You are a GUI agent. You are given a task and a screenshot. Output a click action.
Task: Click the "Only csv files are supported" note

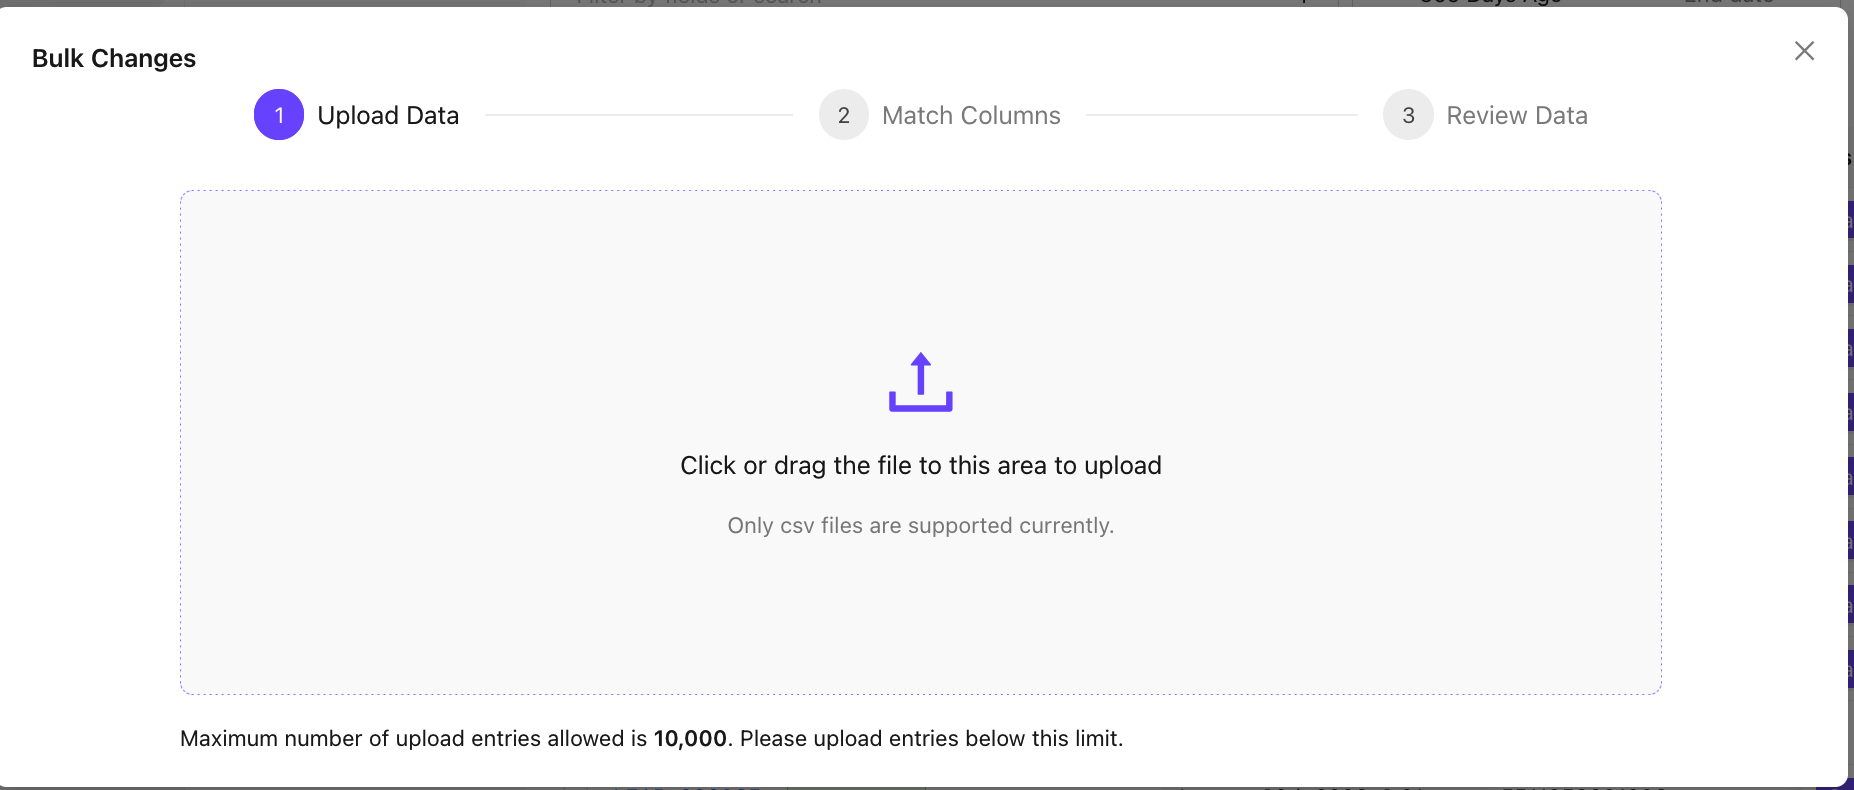[x=920, y=526]
